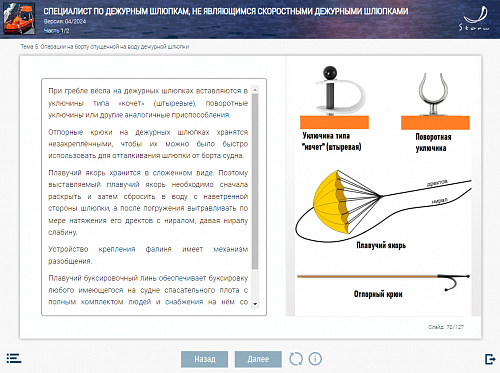
Task: Click the Storm logo in header
Action: pos(474,19)
